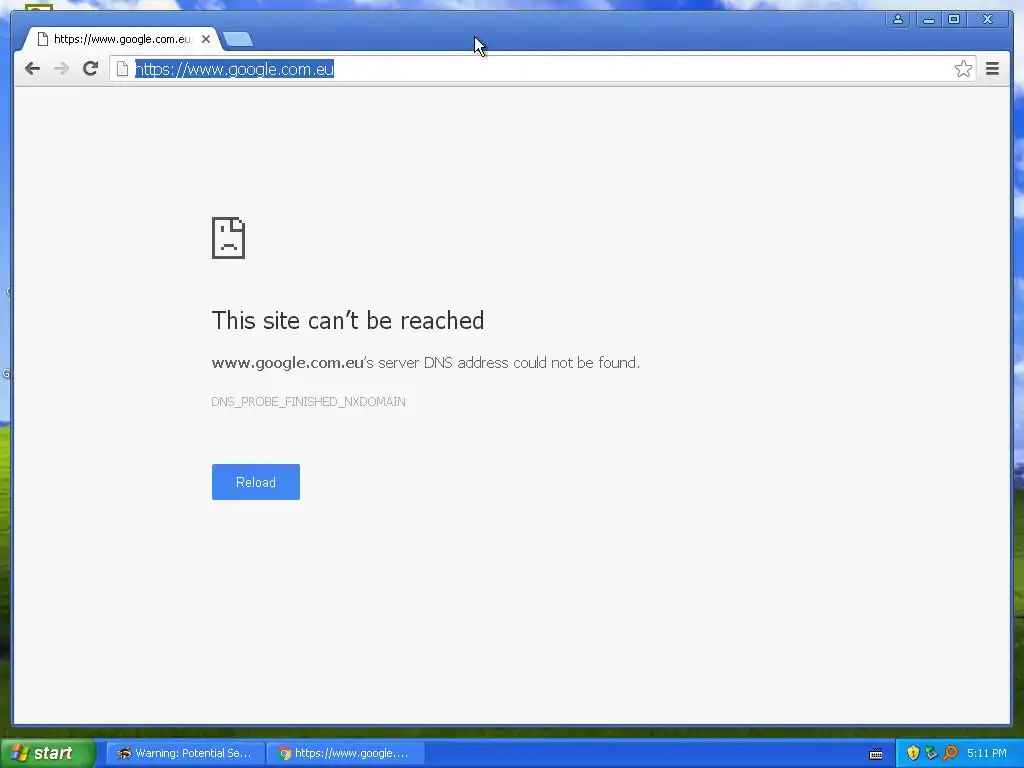Close the Chrome window
1024x768 pixels.
pos(987,20)
